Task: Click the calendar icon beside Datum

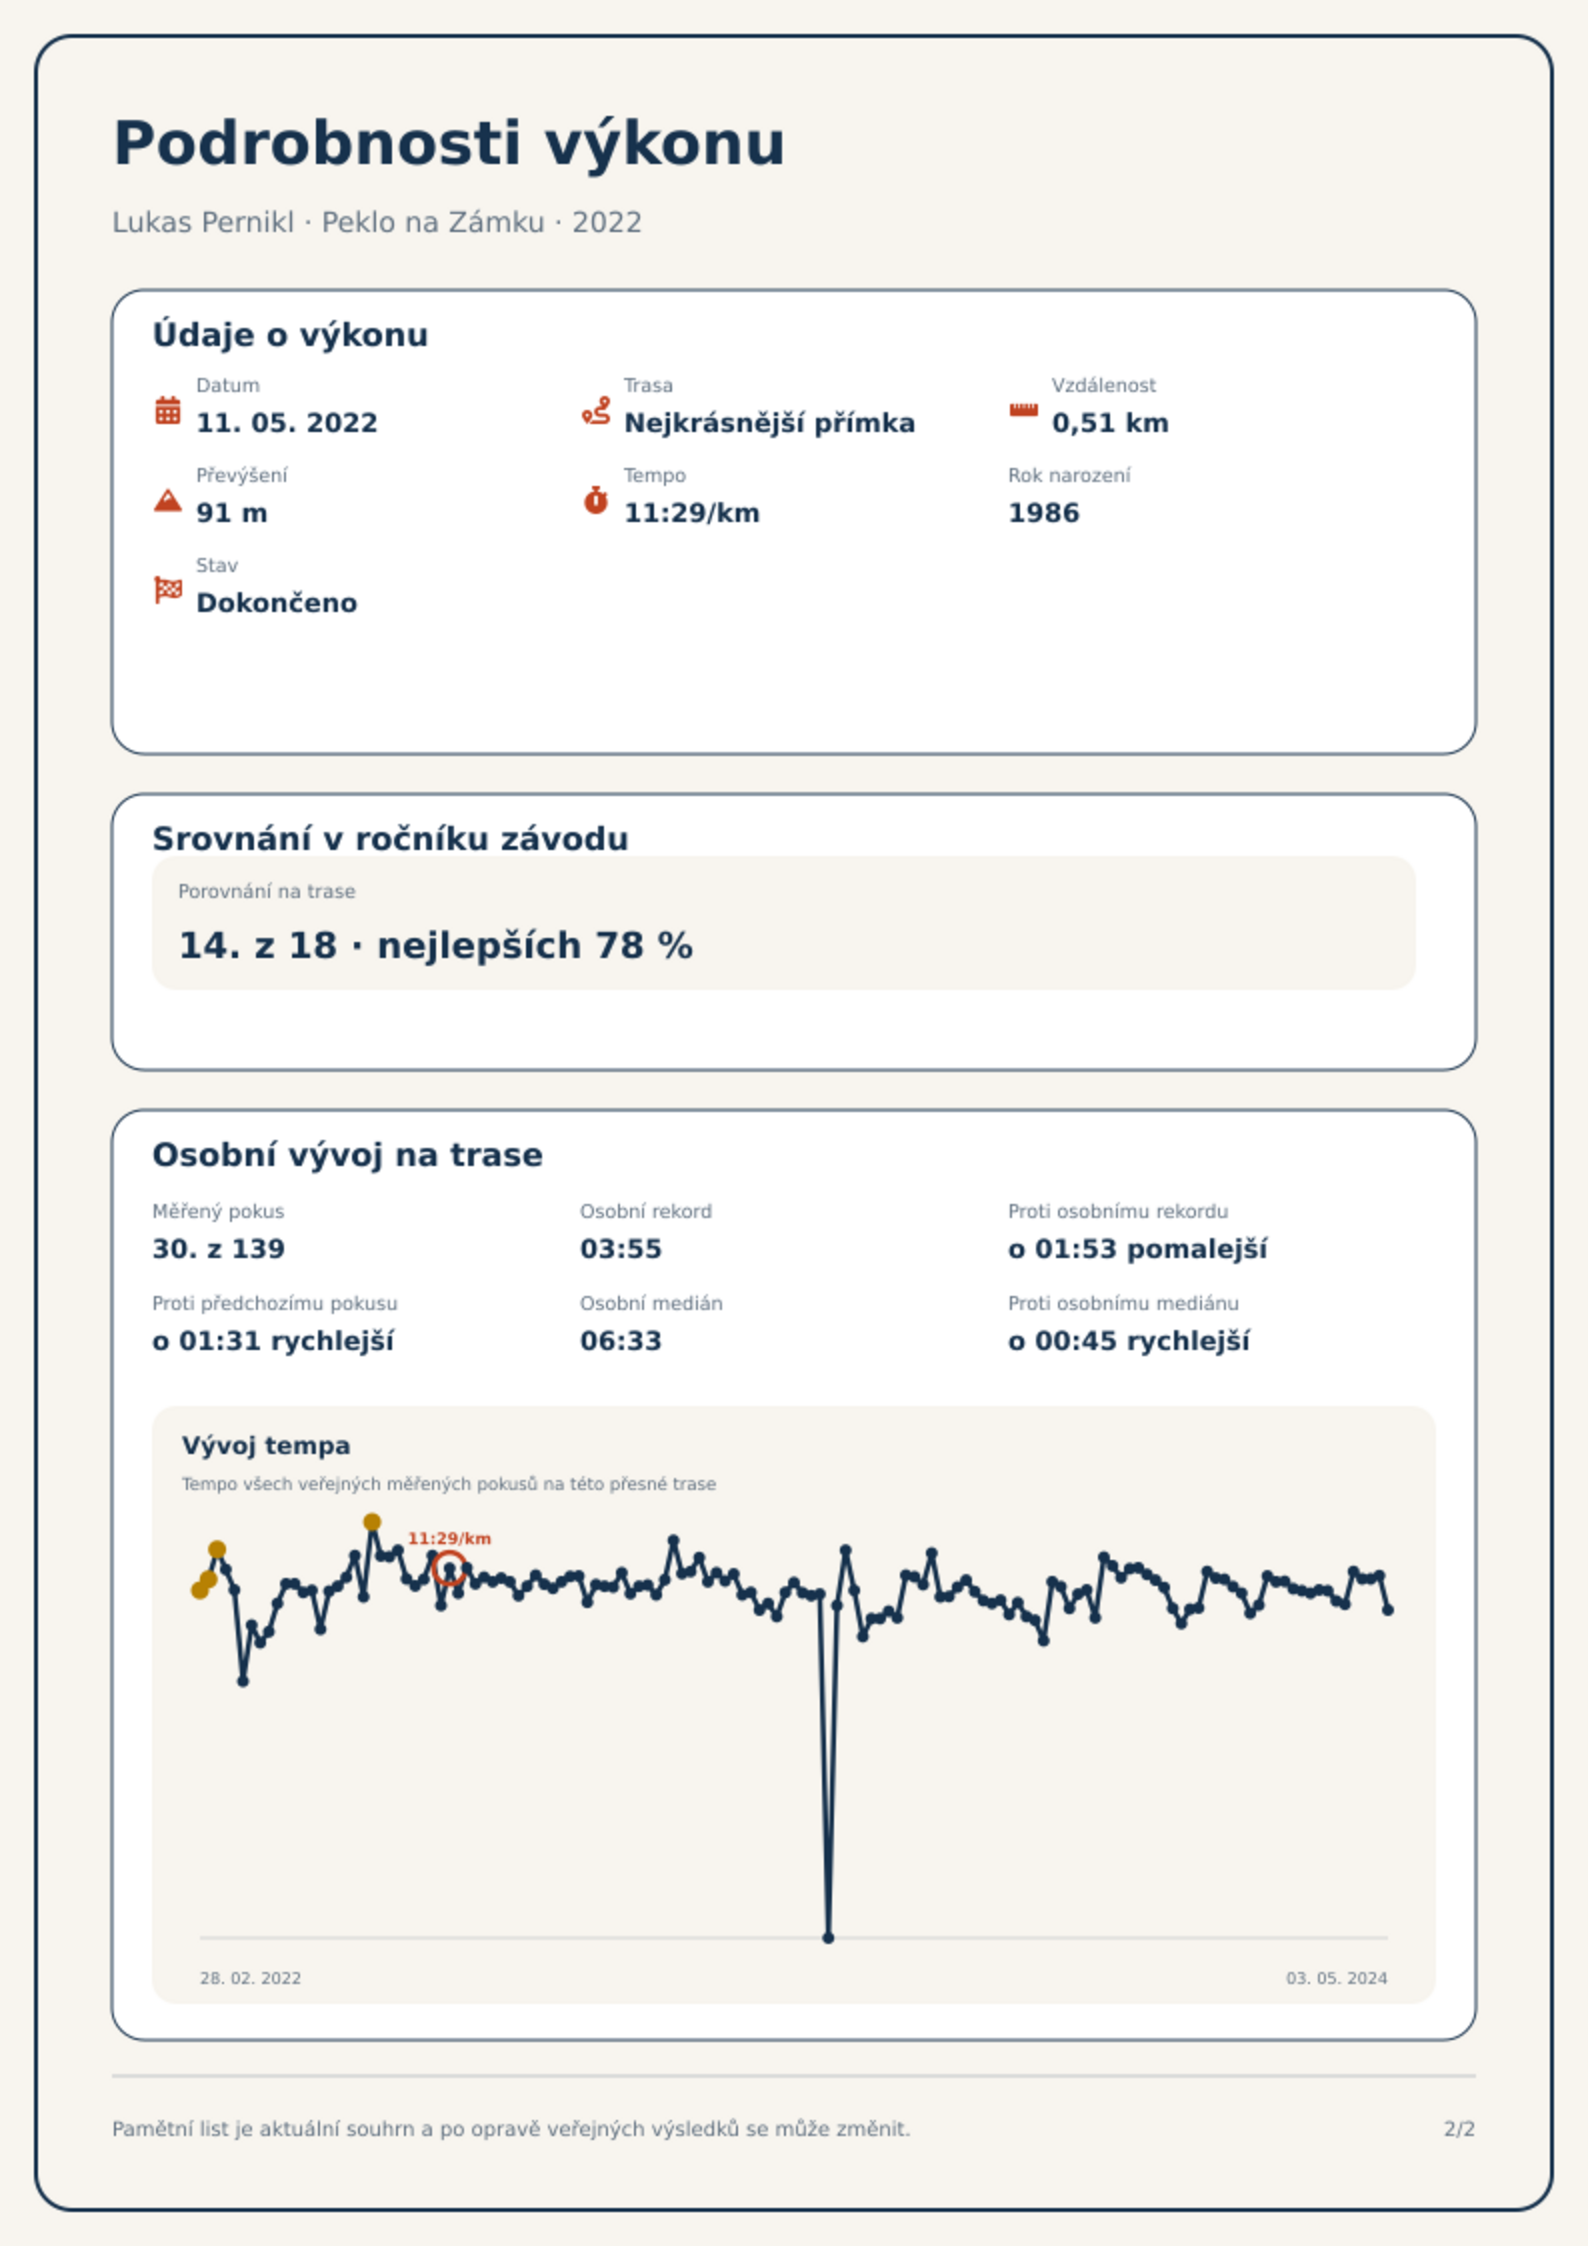Action: (168, 410)
